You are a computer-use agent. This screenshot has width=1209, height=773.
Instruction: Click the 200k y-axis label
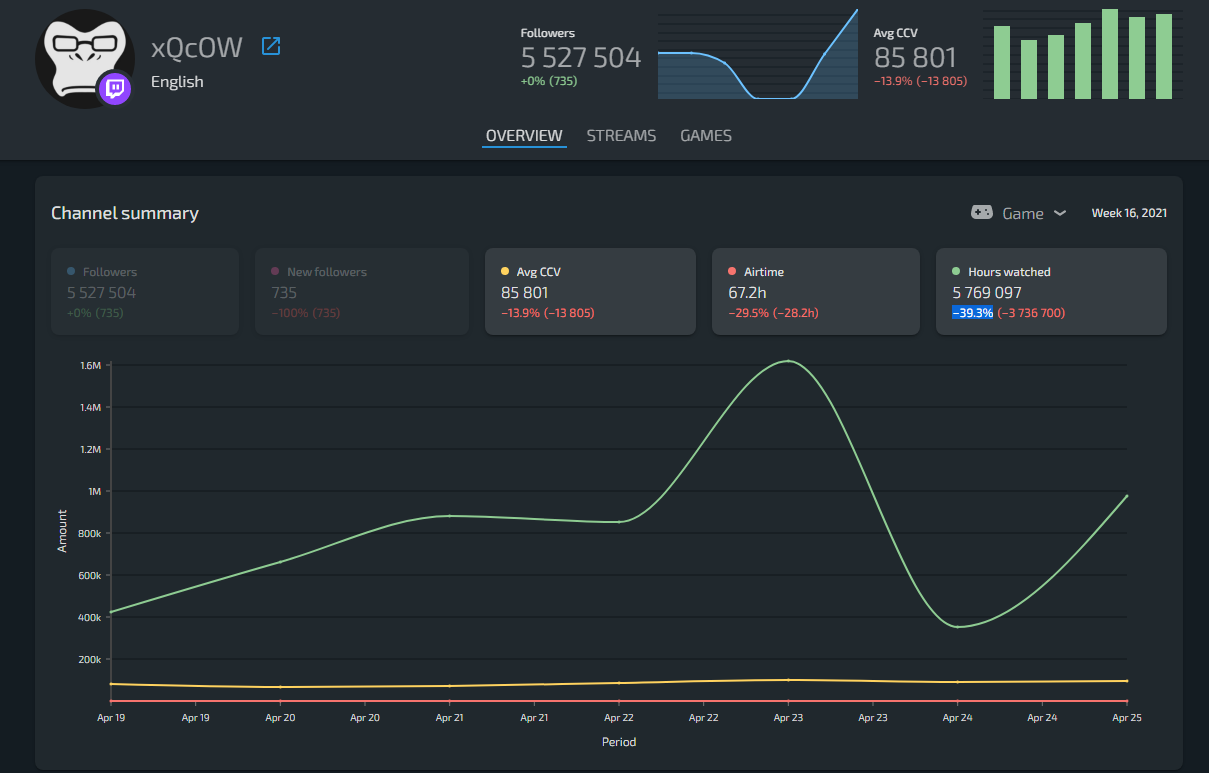90,659
